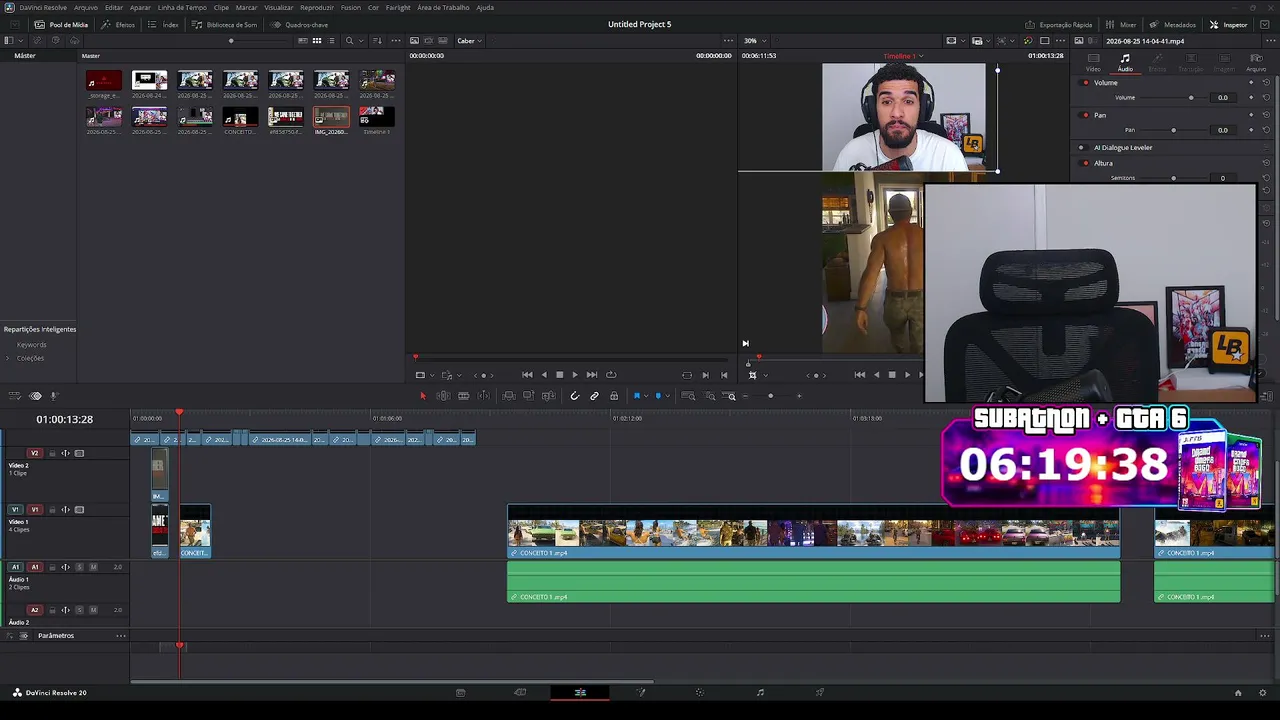
Task: Click the Overwrite Clip icon
Action: click(x=529, y=396)
